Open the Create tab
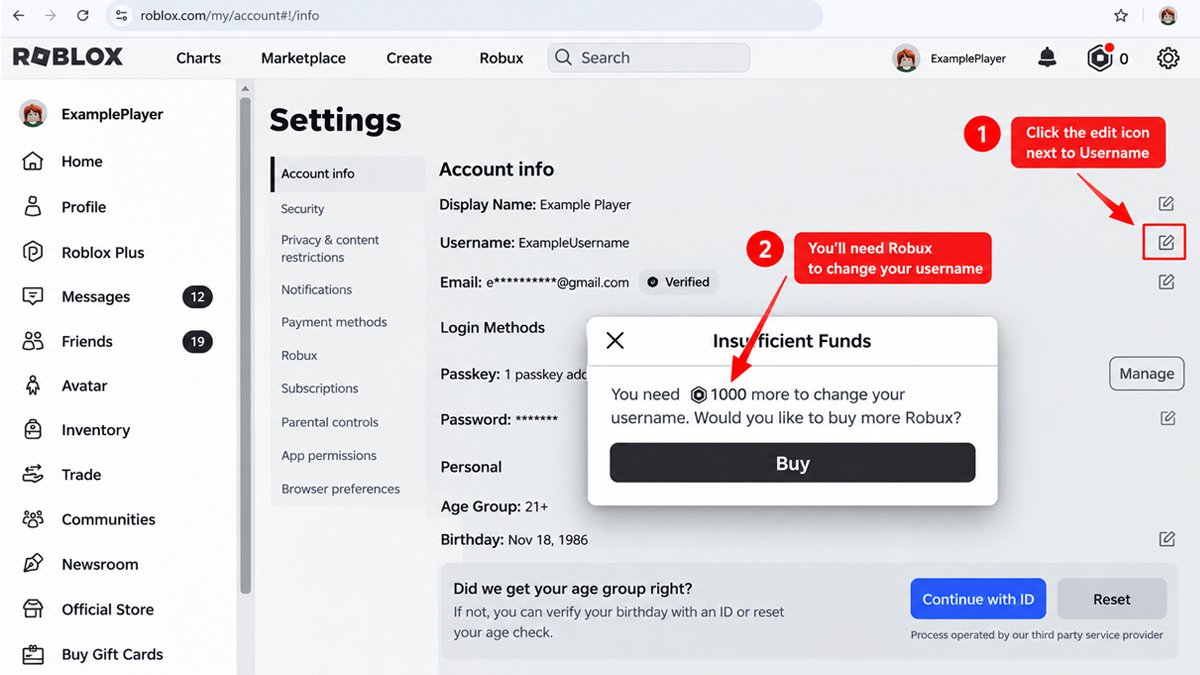The width and height of the screenshot is (1200, 675). [409, 58]
